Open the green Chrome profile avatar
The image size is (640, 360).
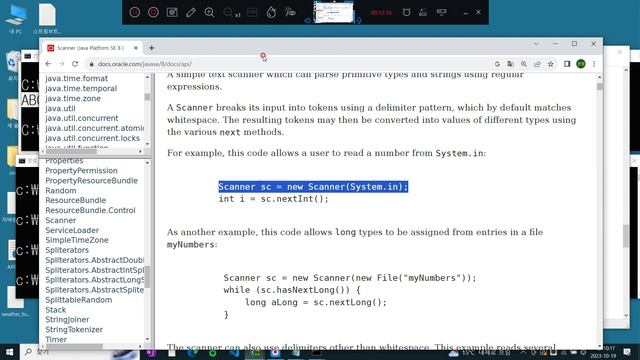581,64
